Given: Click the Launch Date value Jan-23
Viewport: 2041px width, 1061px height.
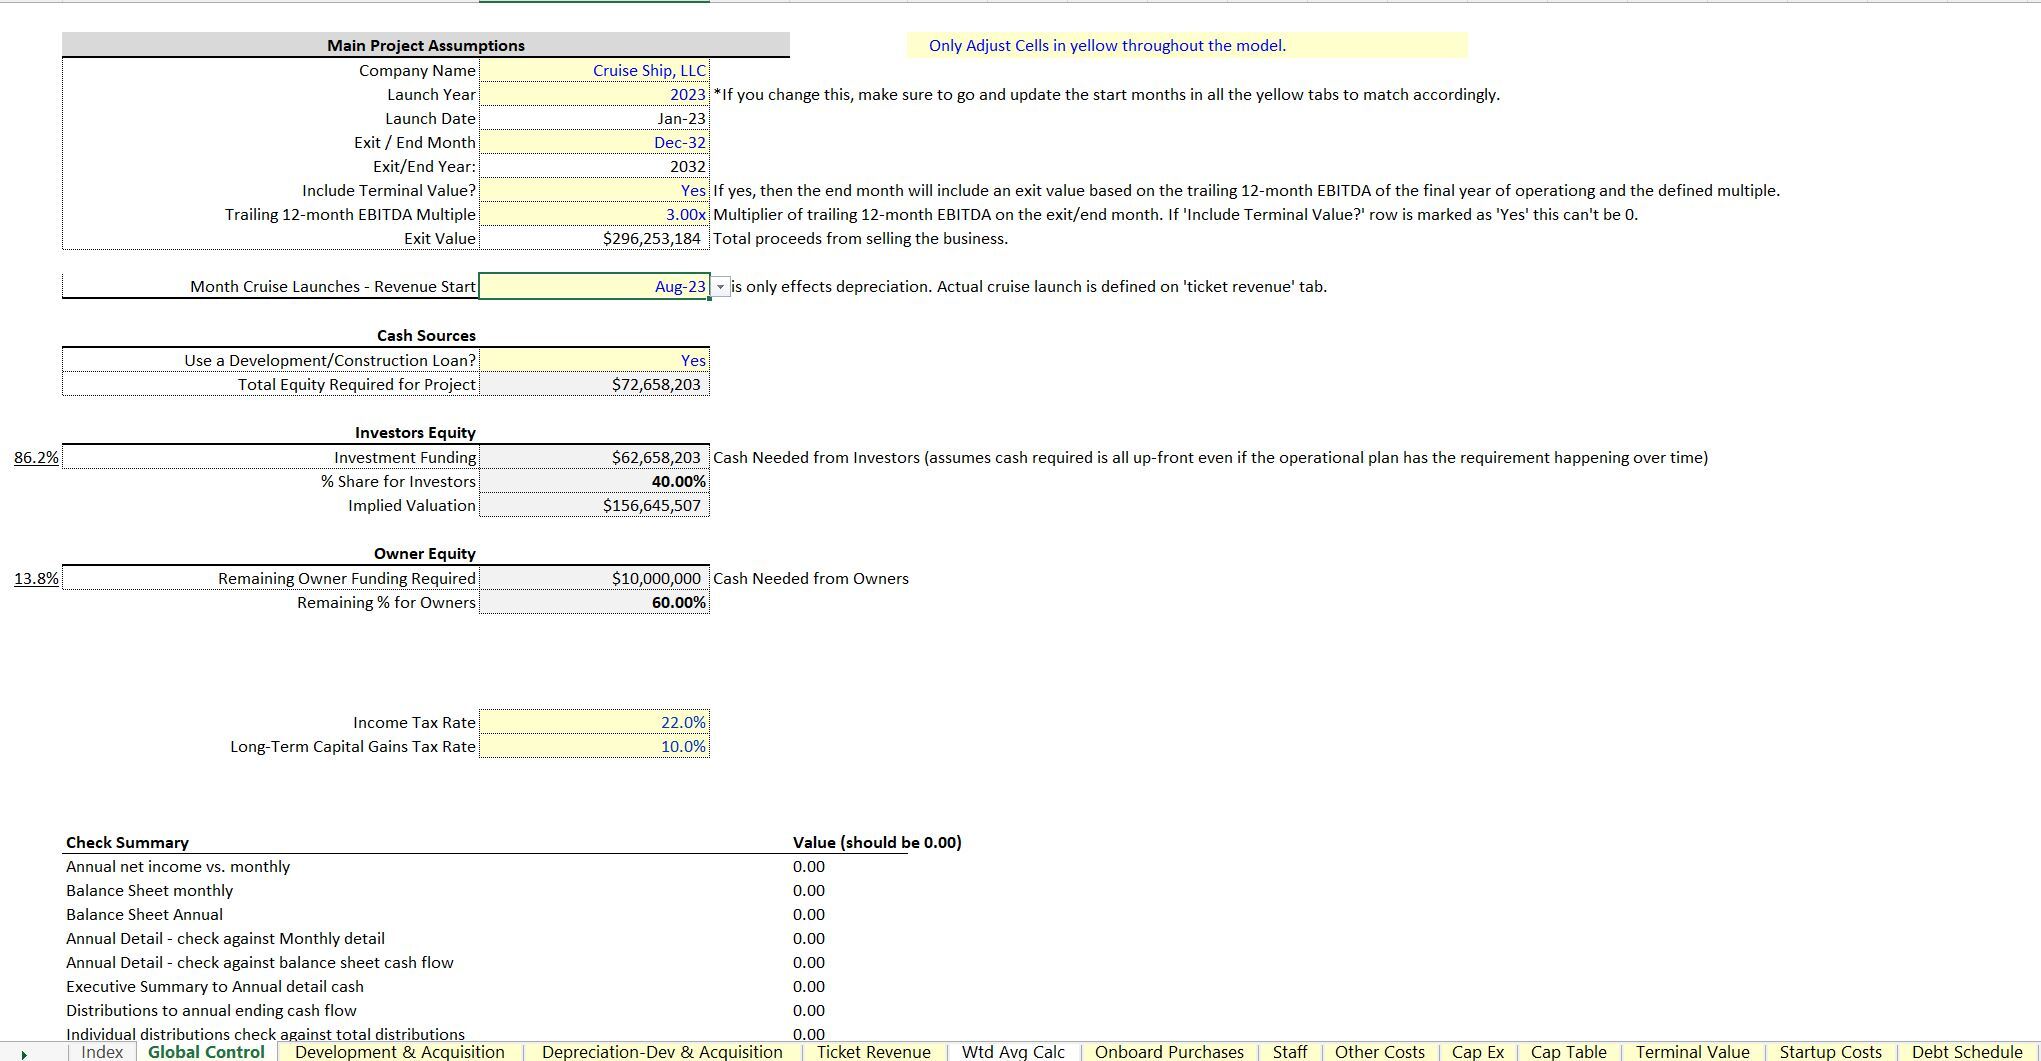Looking at the screenshot, I should pos(594,118).
